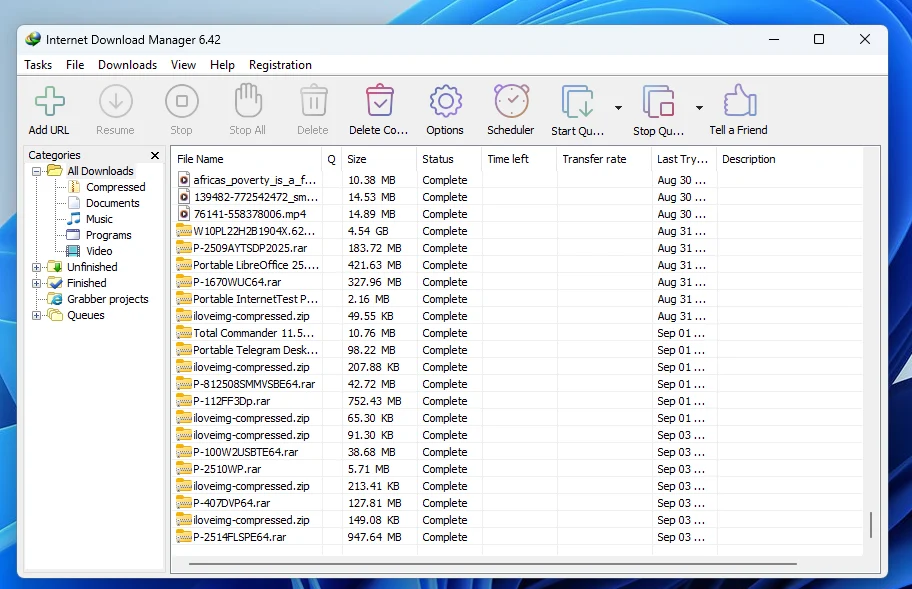Click the video icon of 76141-558378006.mp4

point(184,214)
